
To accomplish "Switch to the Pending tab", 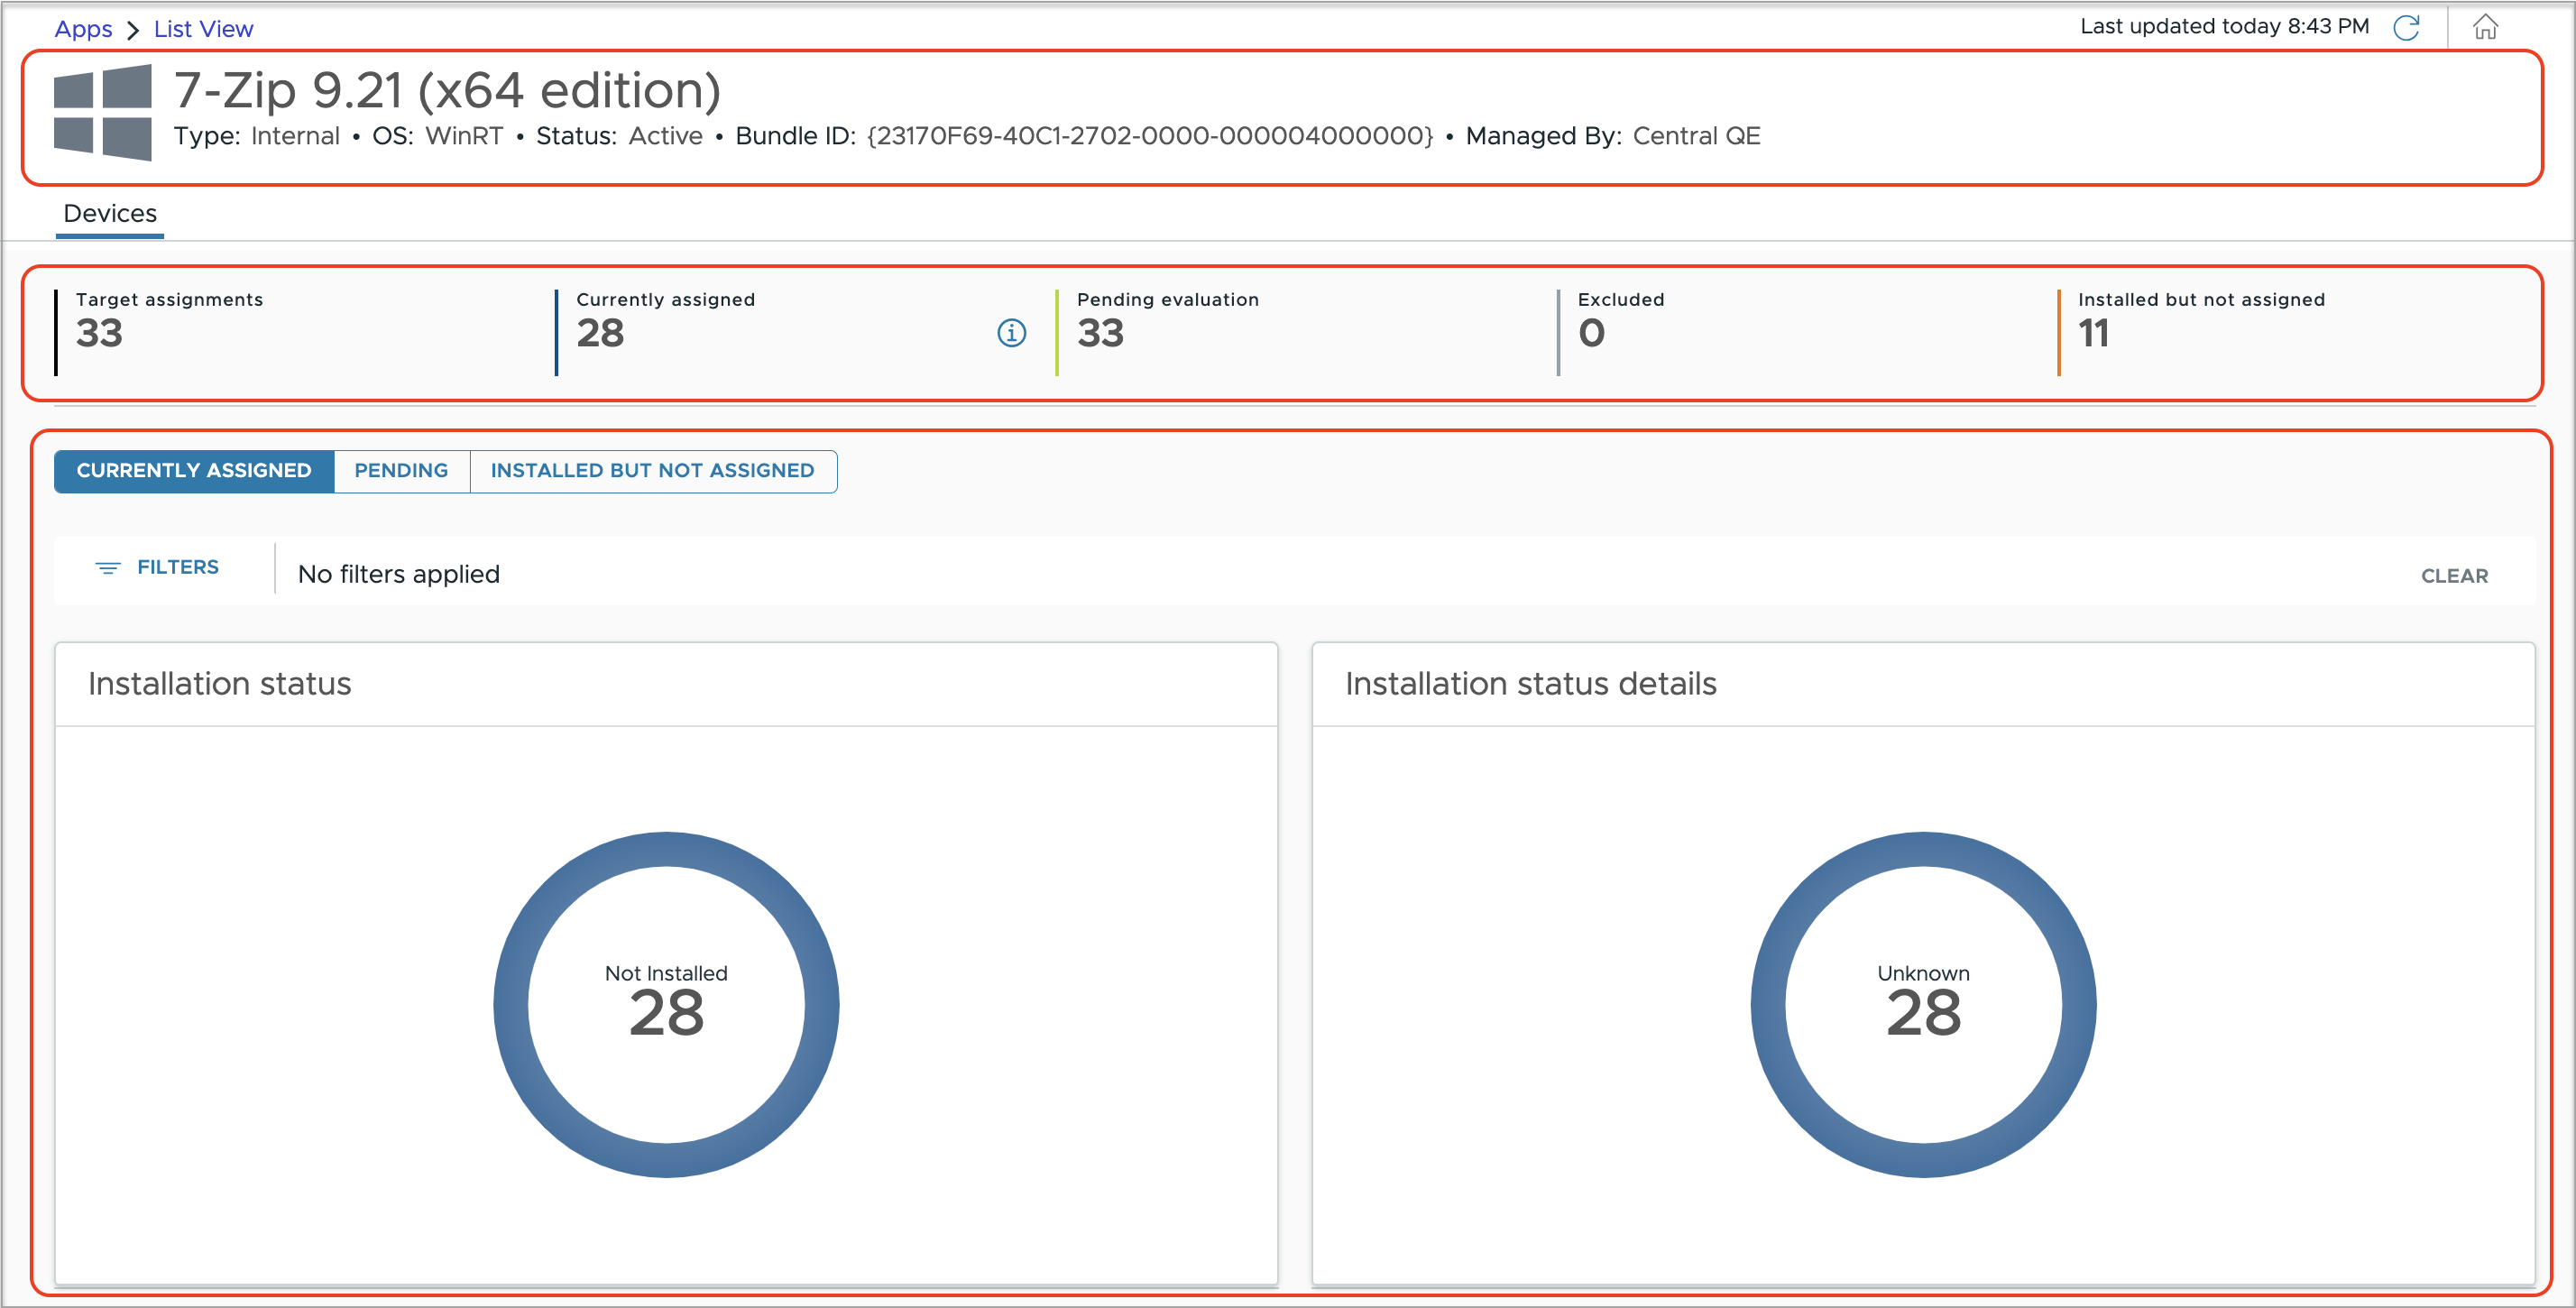I will pyautogui.click(x=401, y=471).
